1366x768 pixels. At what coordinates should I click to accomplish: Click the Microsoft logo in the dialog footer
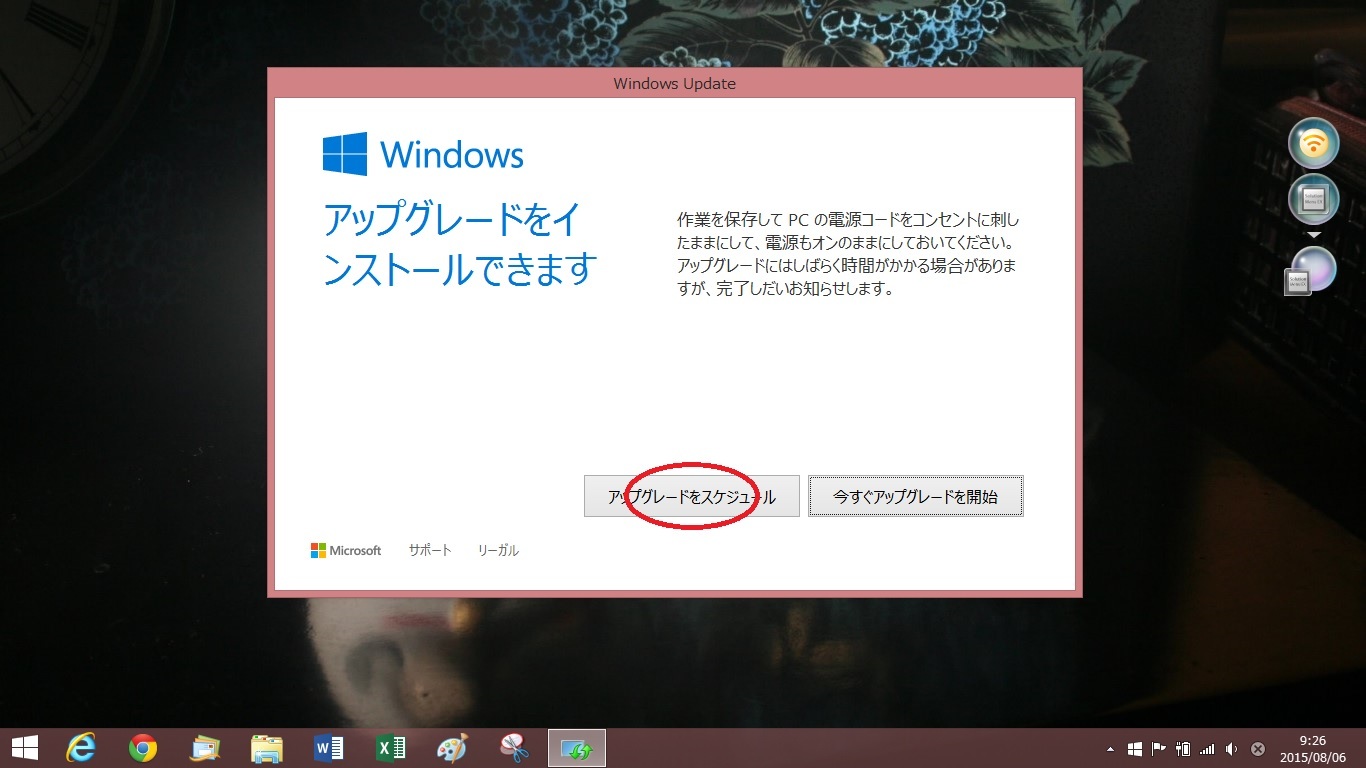click(x=346, y=550)
